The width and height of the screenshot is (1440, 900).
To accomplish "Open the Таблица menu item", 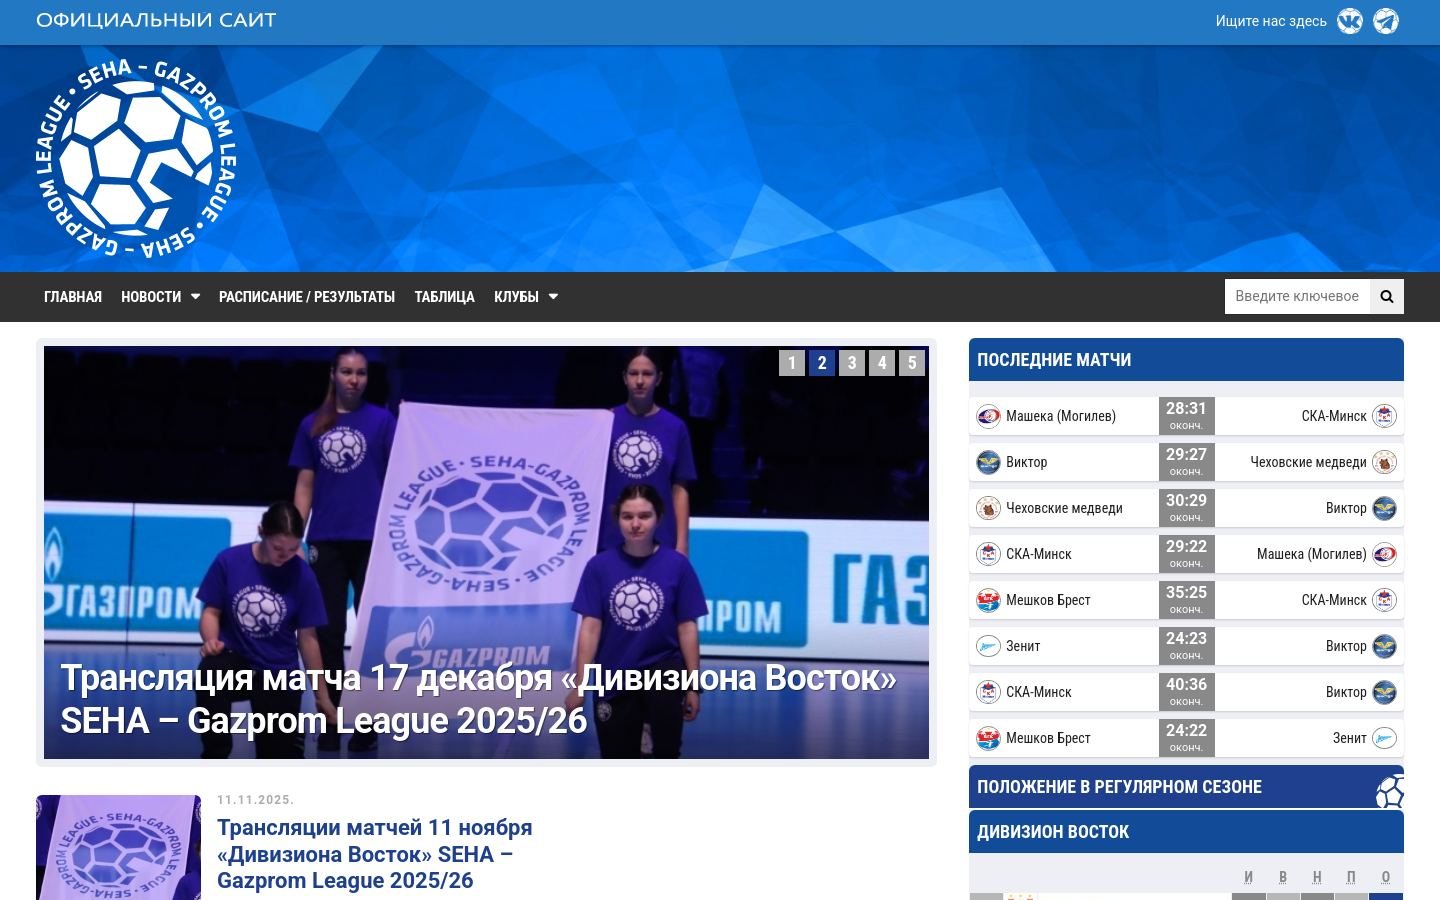I will tap(444, 297).
